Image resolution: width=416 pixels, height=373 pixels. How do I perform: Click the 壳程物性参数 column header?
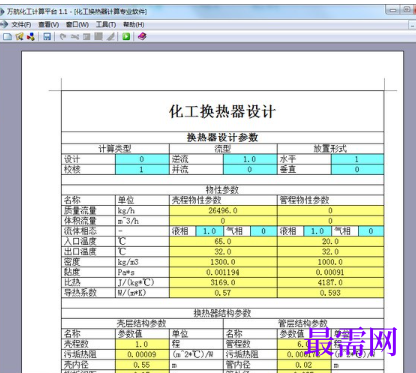point(197,200)
